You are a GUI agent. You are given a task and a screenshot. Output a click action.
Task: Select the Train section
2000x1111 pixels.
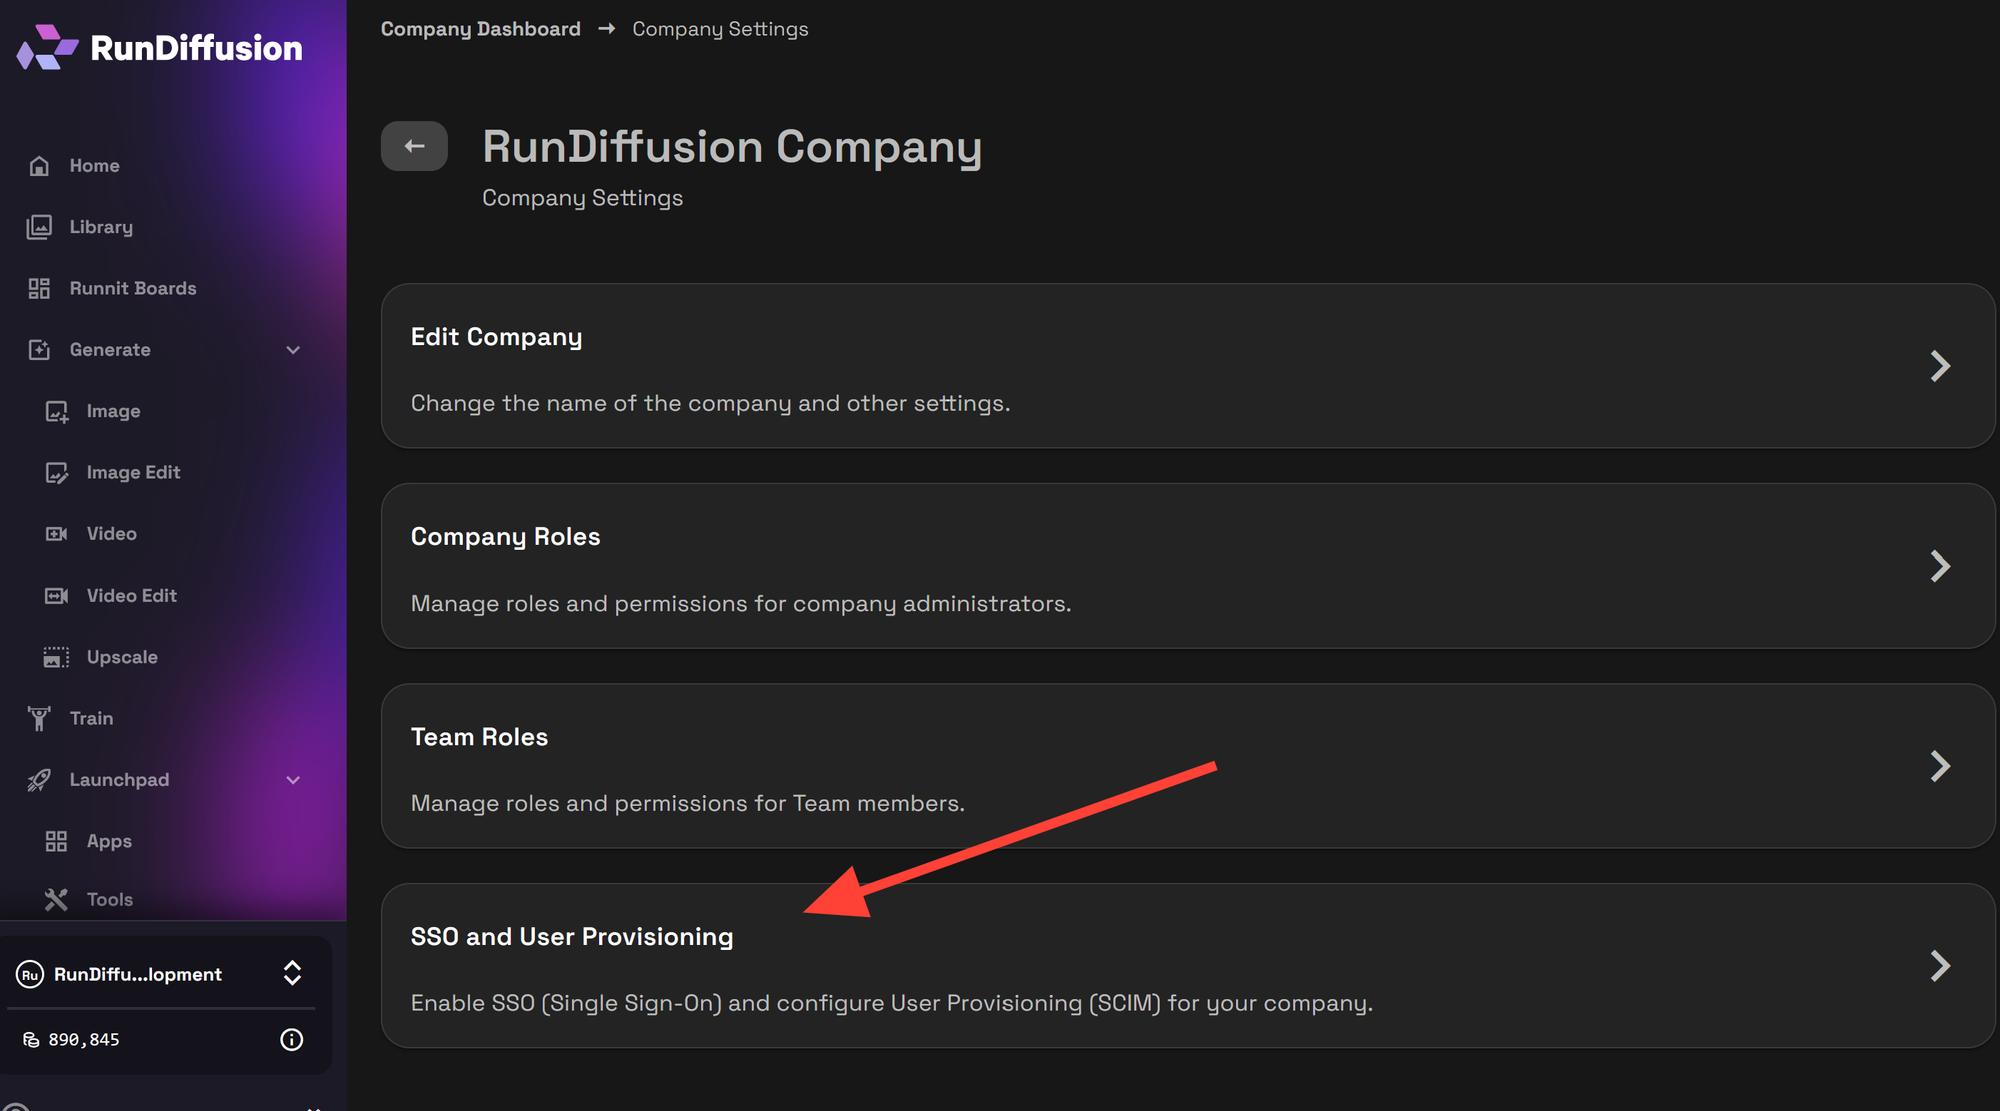point(90,717)
